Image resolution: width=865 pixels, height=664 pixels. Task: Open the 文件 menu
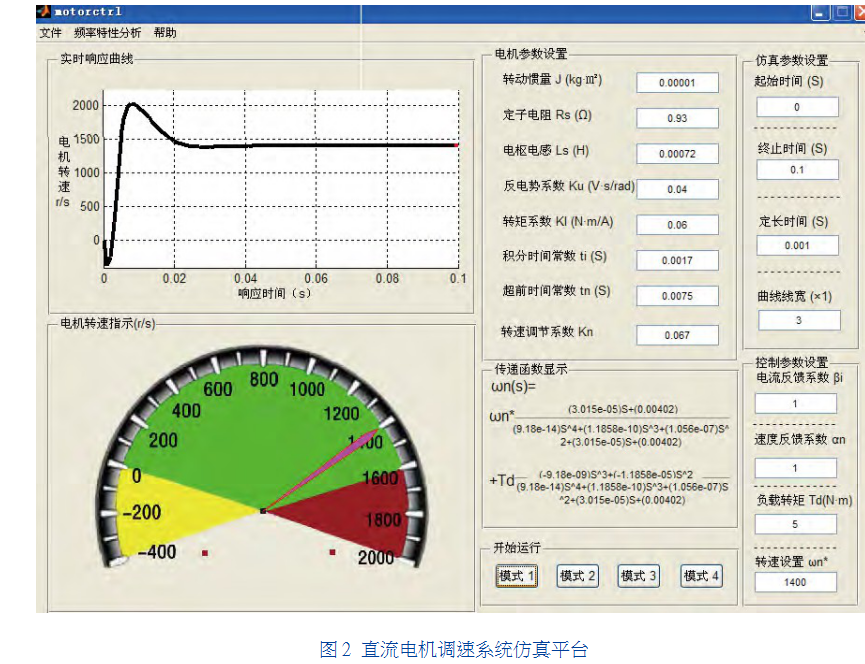(x=50, y=33)
